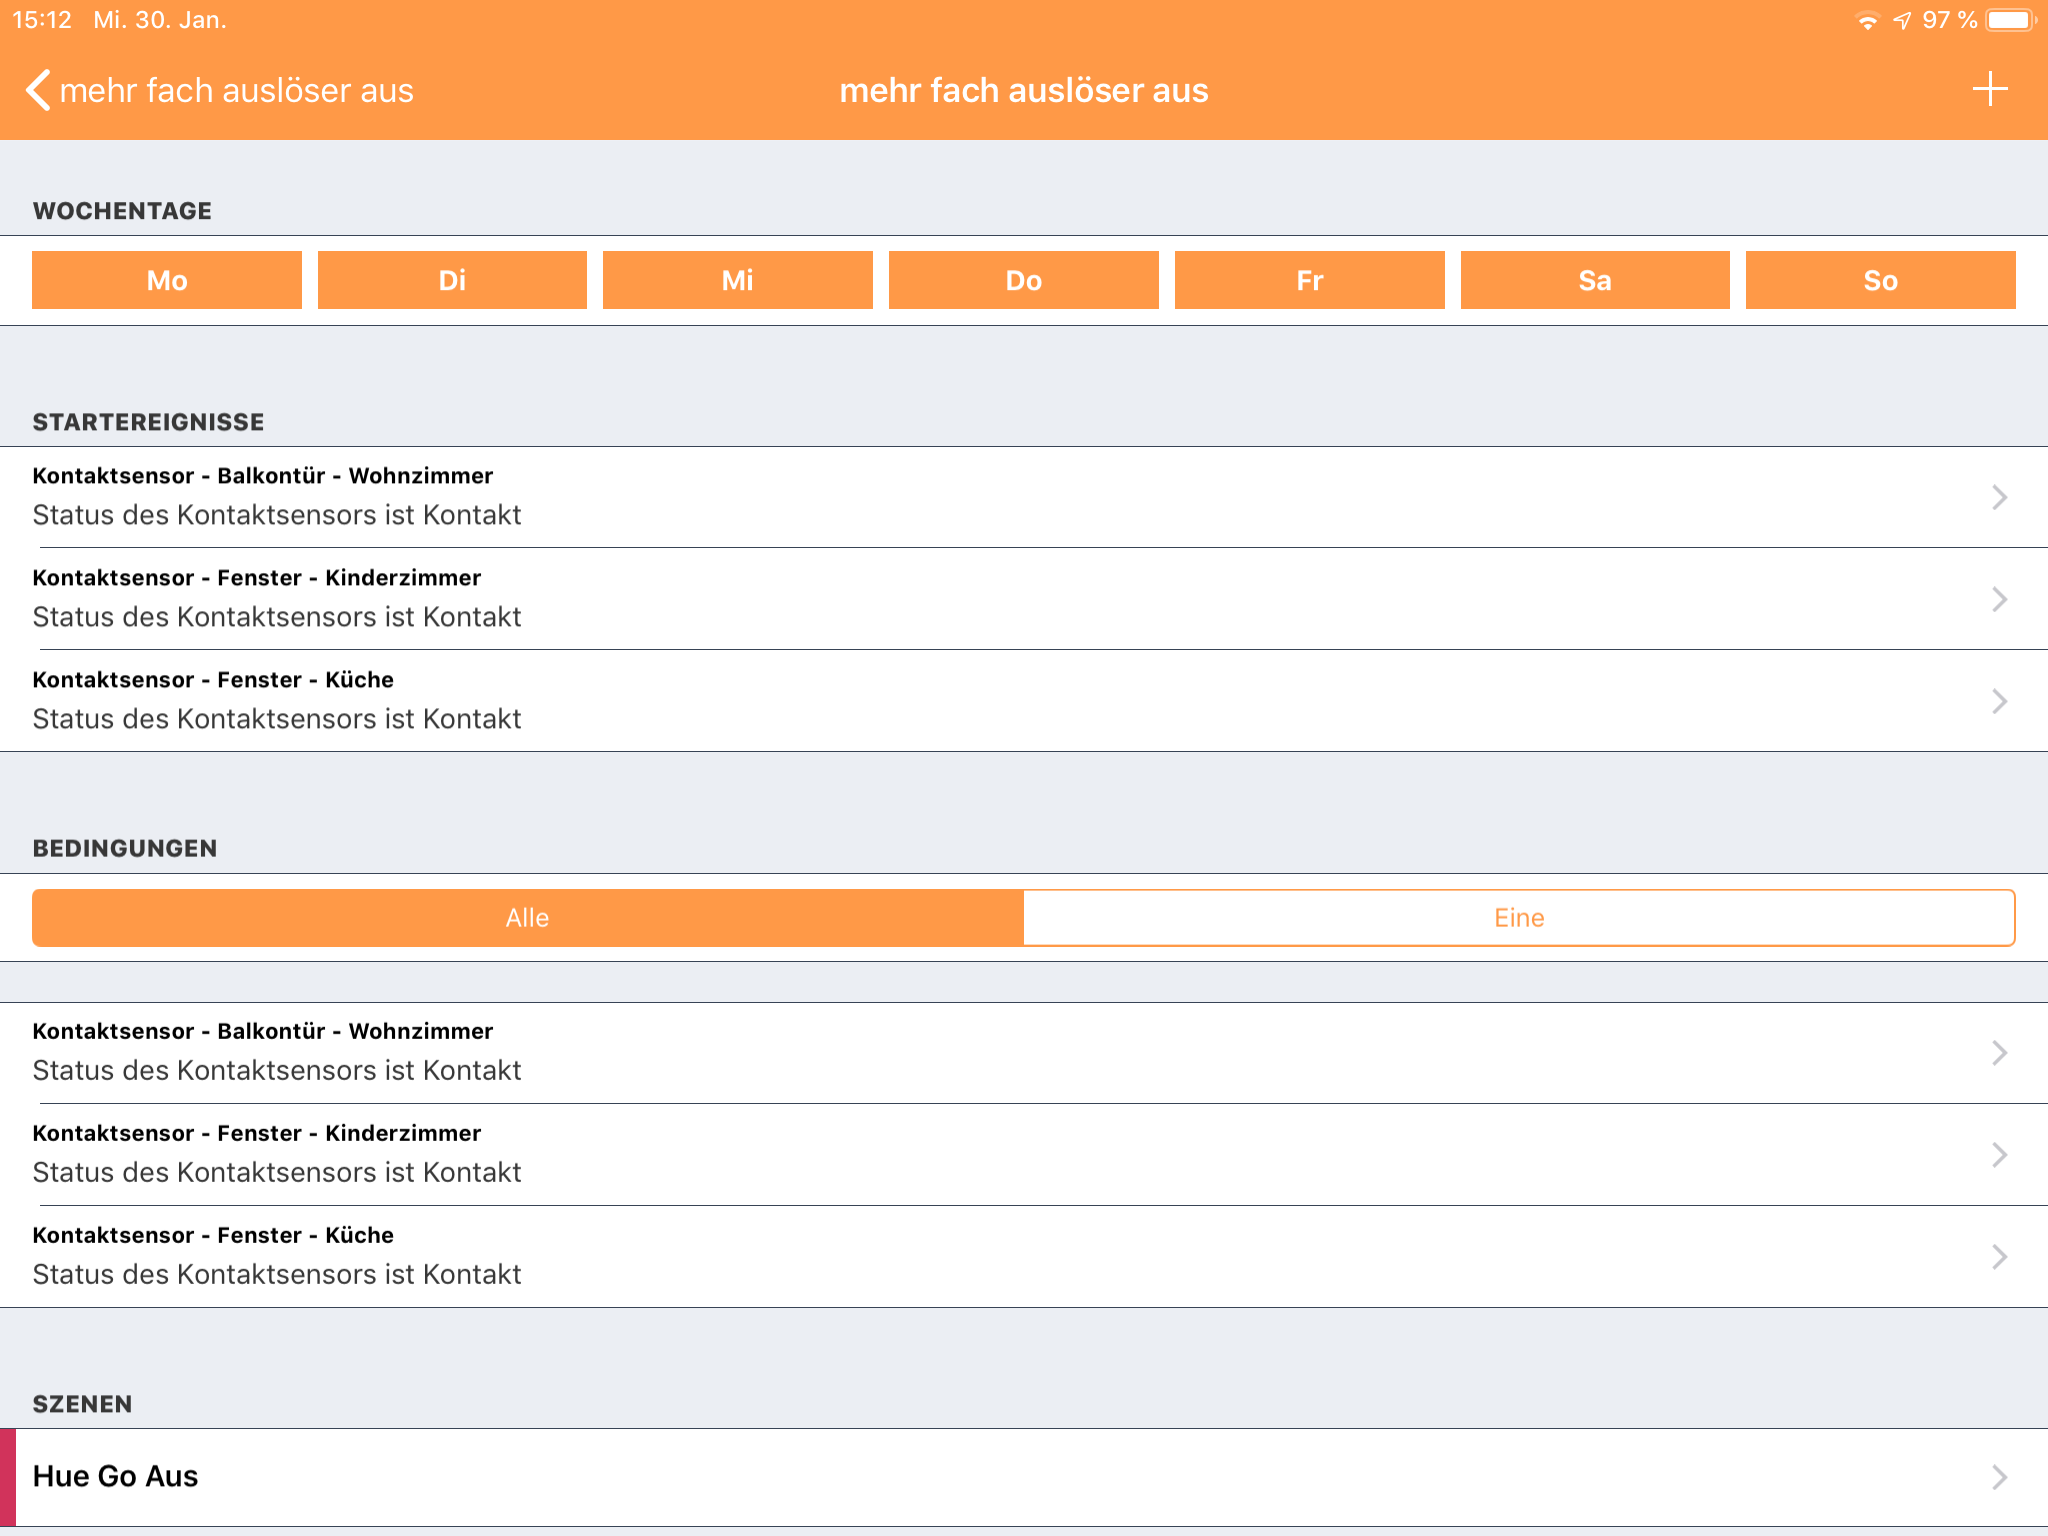Tap the plus icon to add item
The width and height of the screenshot is (2048, 1536).
(x=1989, y=89)
